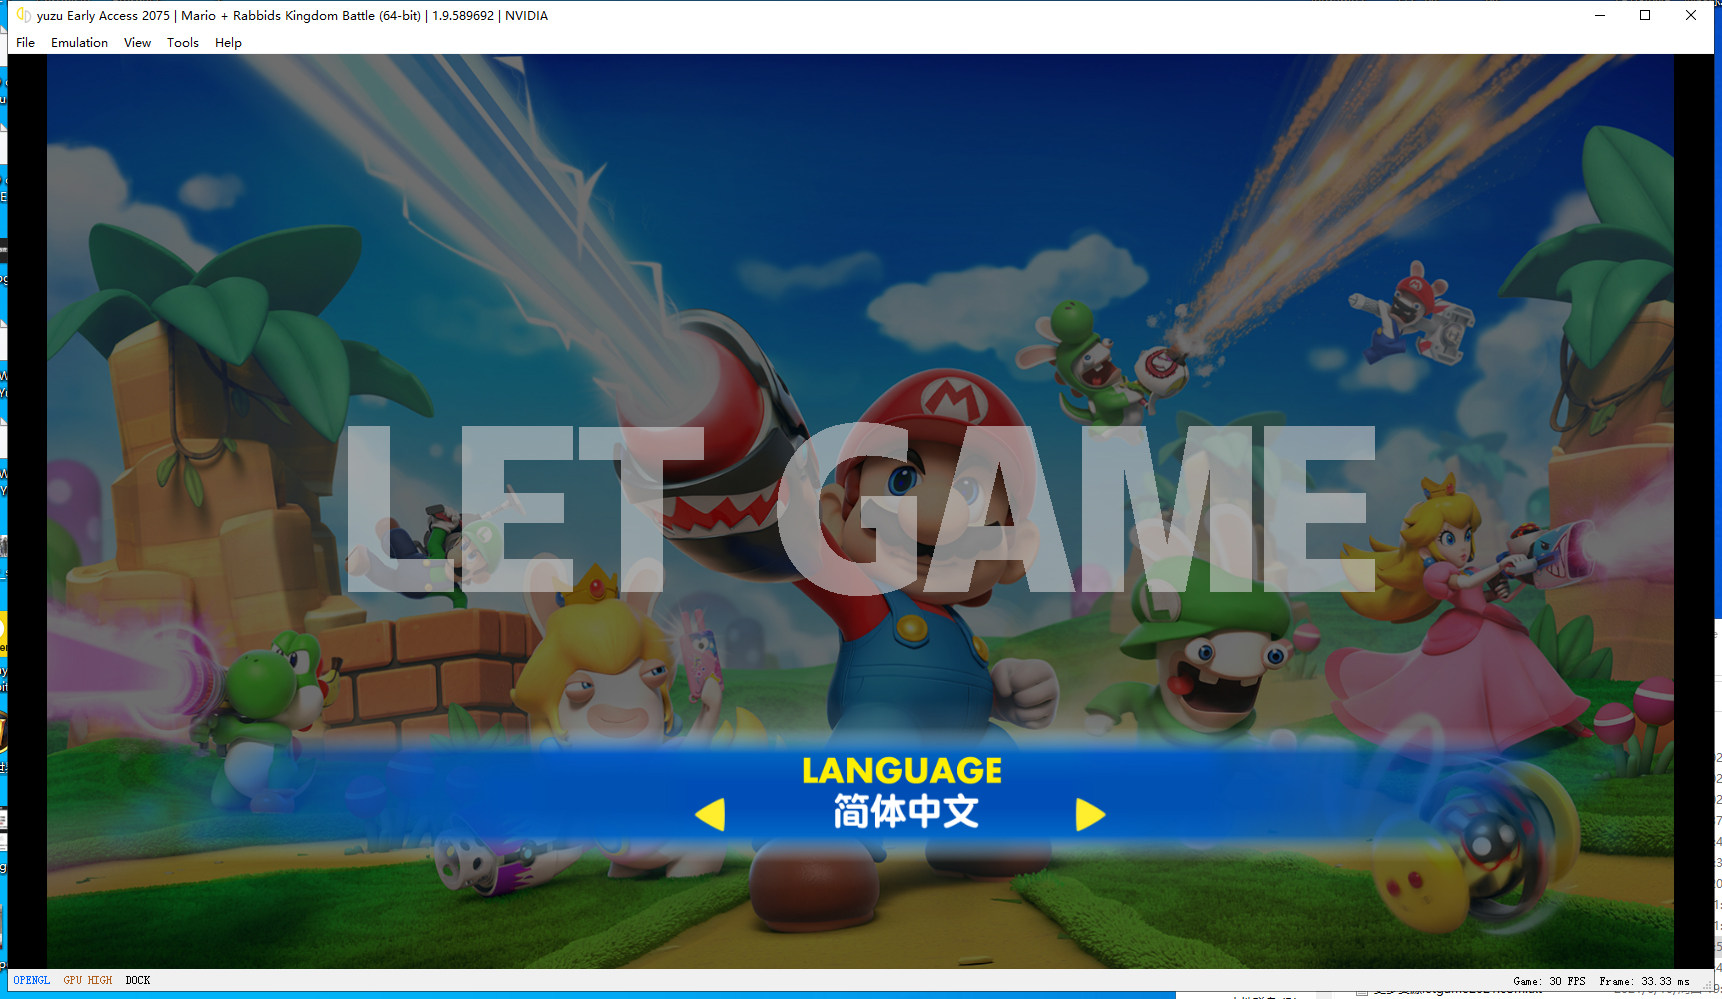Viewport: 1722px width, 999px height.
Task: Close the yuzu emulator window
Action: (1691, 15)
